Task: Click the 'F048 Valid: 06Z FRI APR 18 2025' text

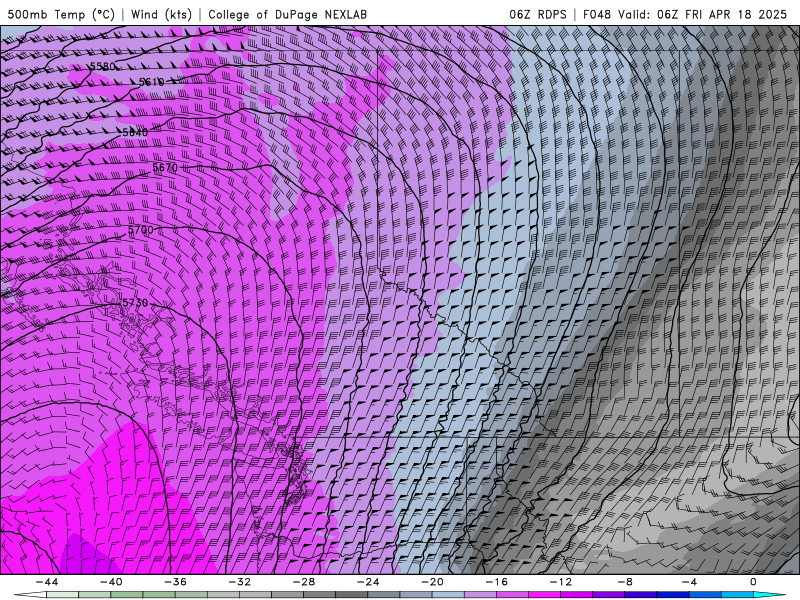Action: tap(685, 14)
